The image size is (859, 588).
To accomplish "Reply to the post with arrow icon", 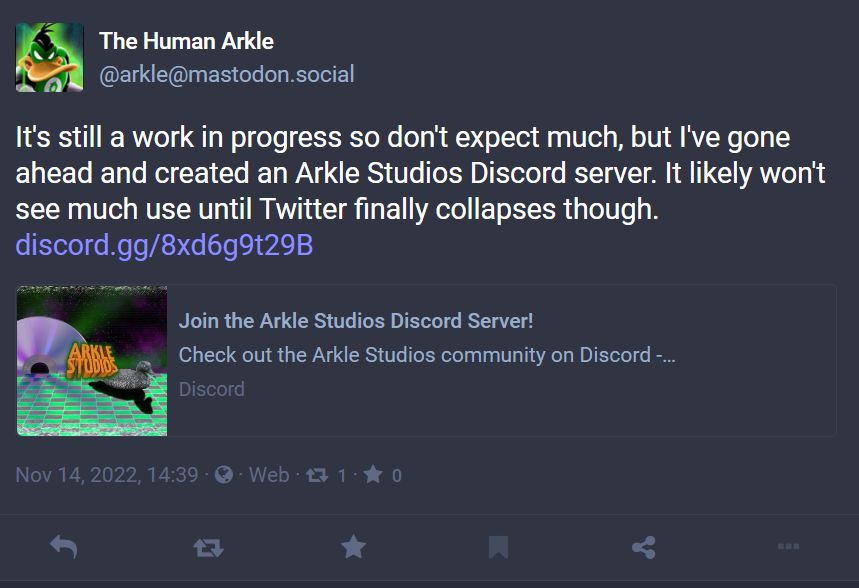I will point(64,547).
